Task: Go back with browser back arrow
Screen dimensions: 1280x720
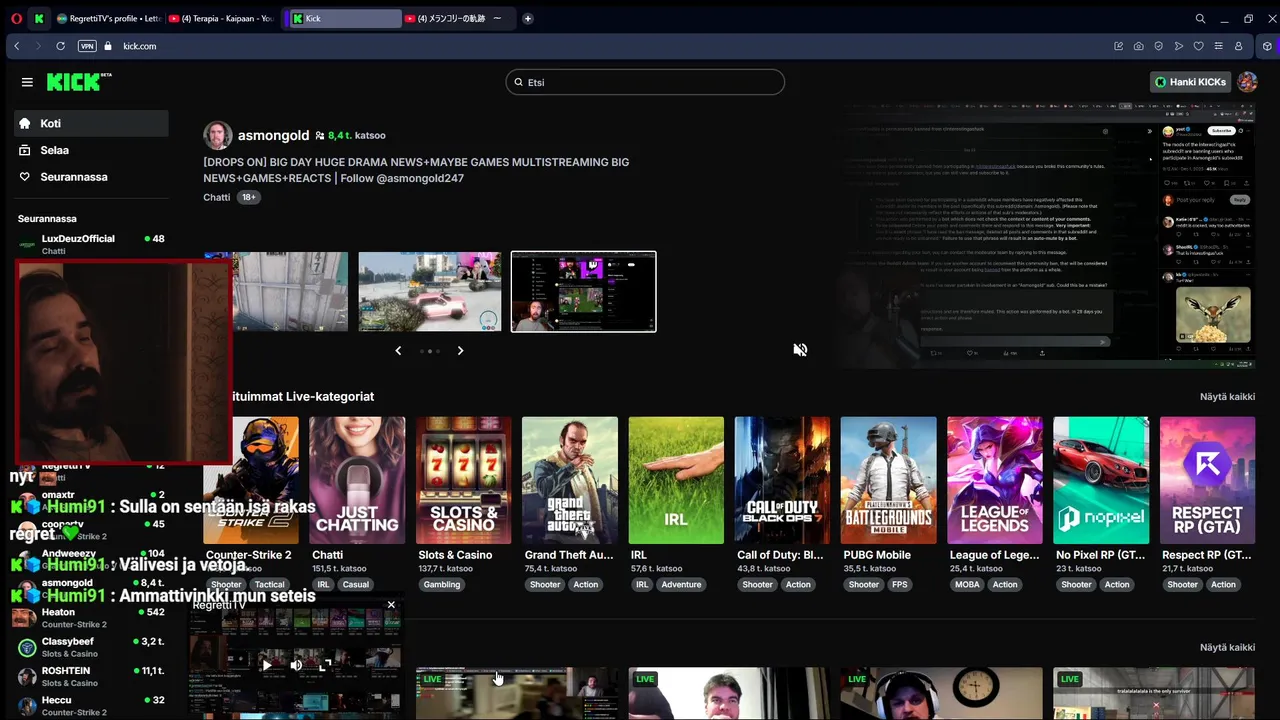Action: coord(17,46)
